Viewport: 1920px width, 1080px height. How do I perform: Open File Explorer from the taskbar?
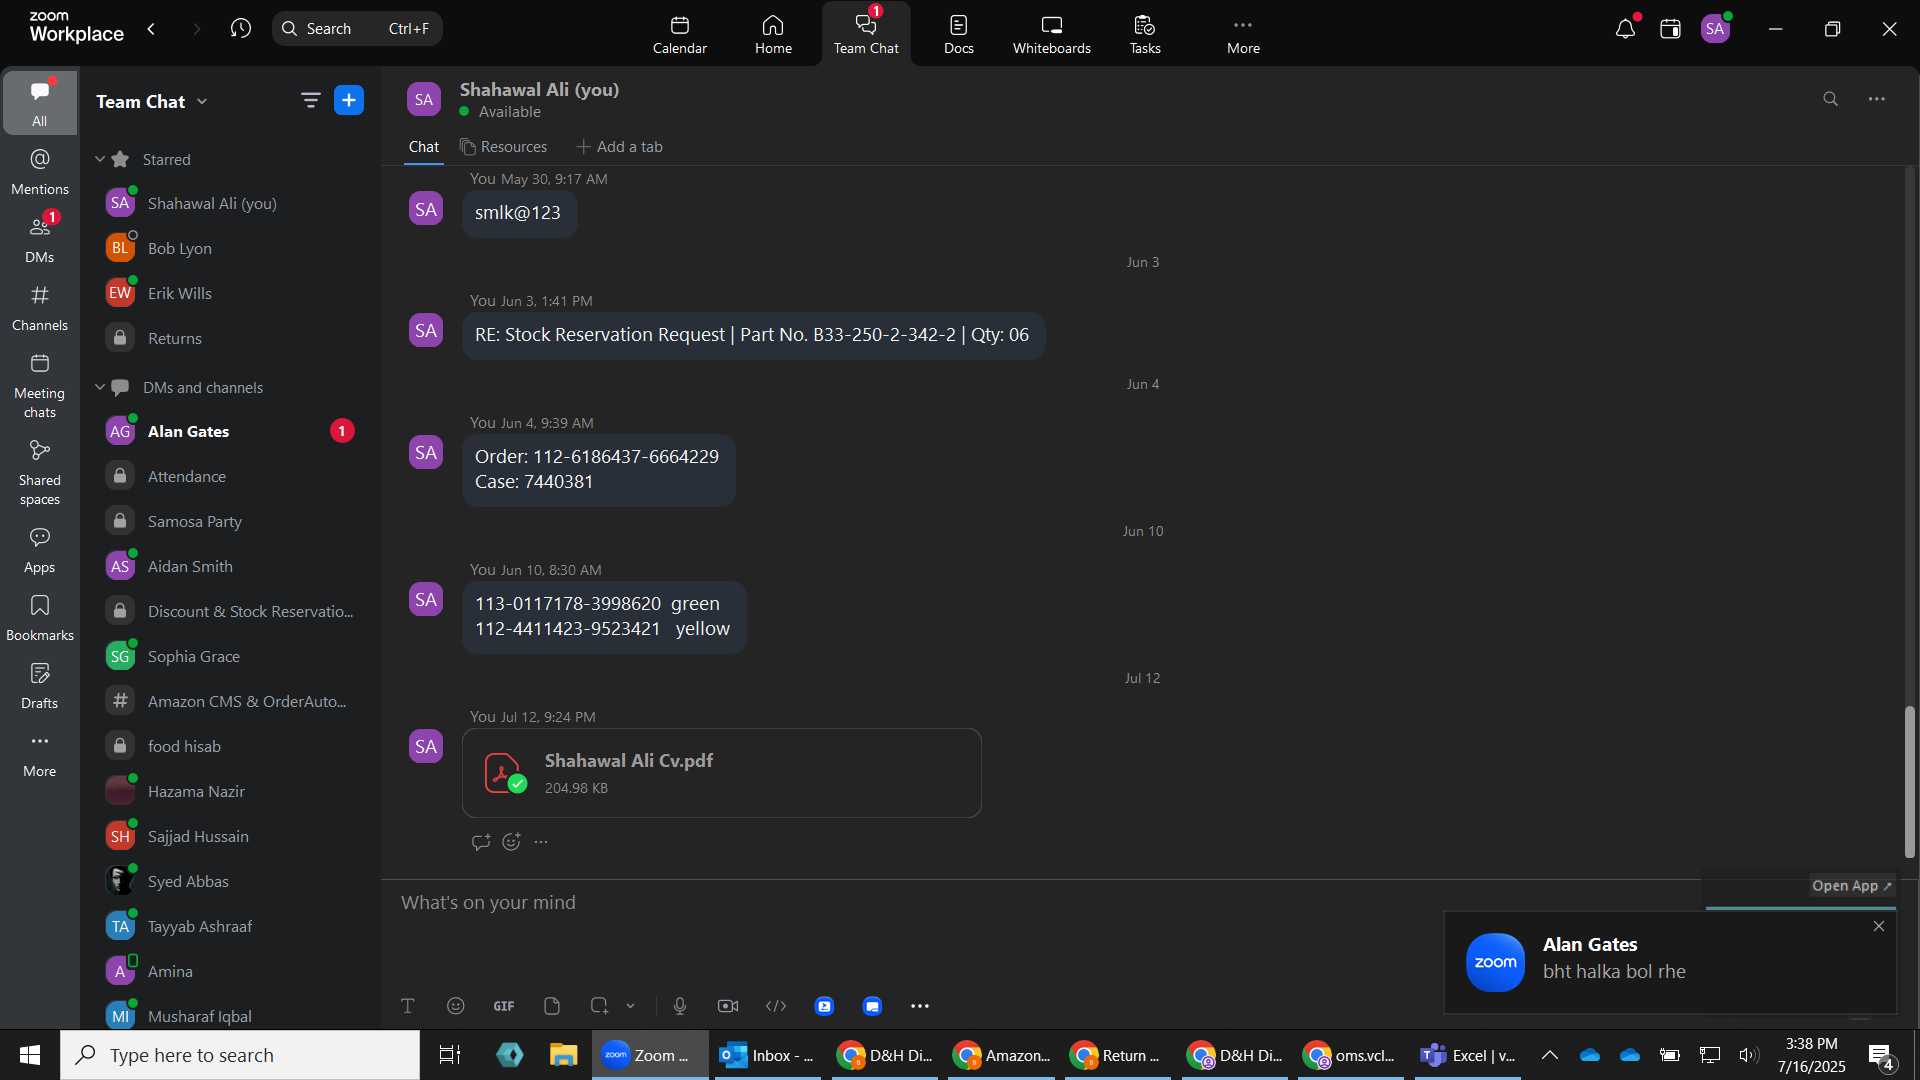coord(563,1055)
